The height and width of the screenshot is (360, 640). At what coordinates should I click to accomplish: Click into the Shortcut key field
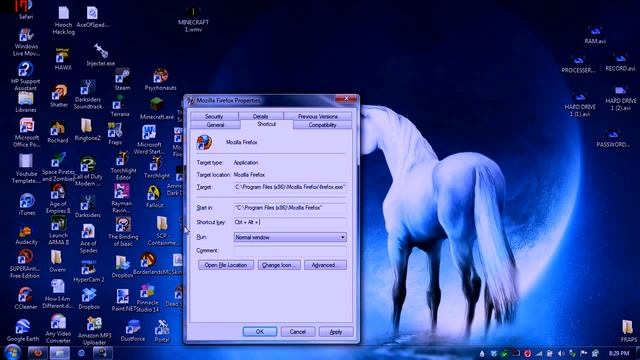click(290, 222)
